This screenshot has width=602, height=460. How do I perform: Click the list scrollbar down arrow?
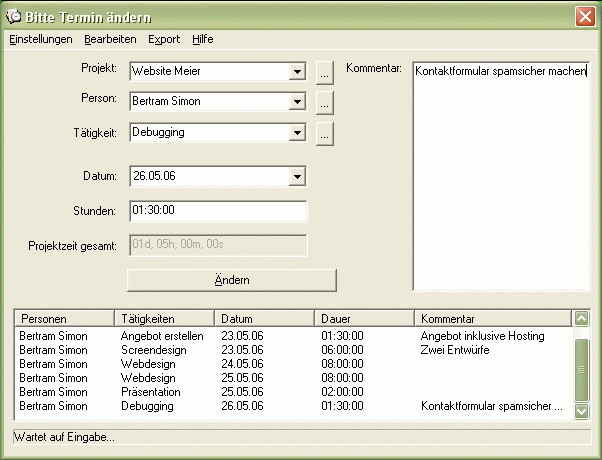[581, 409]
